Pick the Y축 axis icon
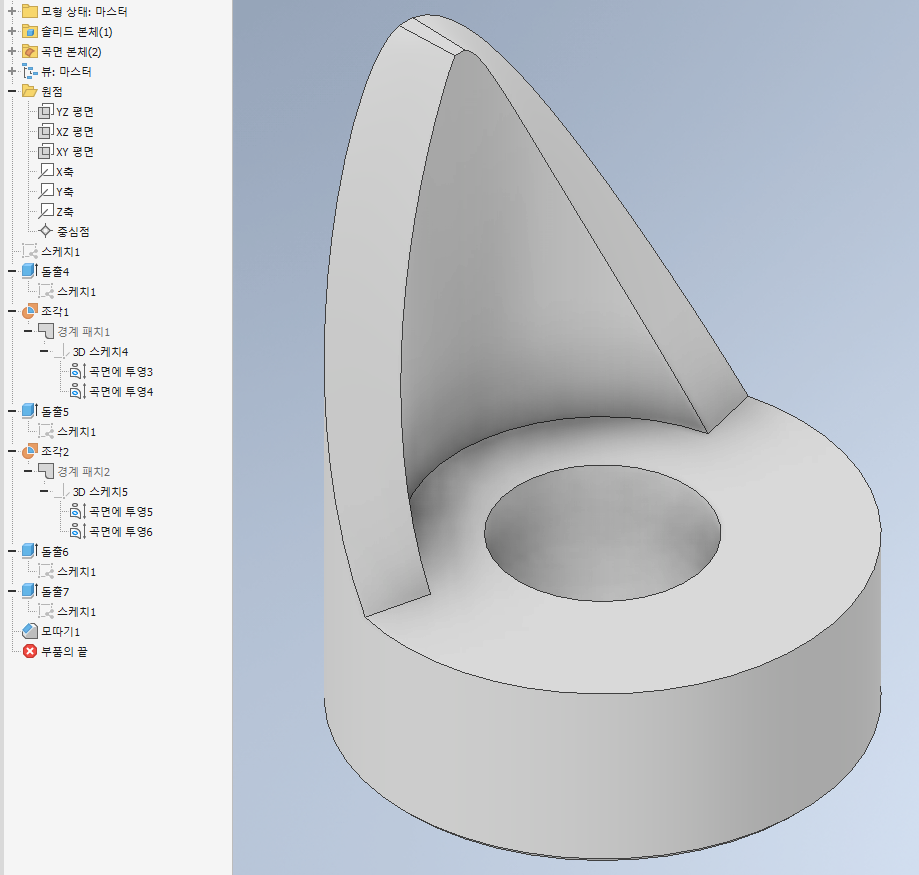 [46, 191]
